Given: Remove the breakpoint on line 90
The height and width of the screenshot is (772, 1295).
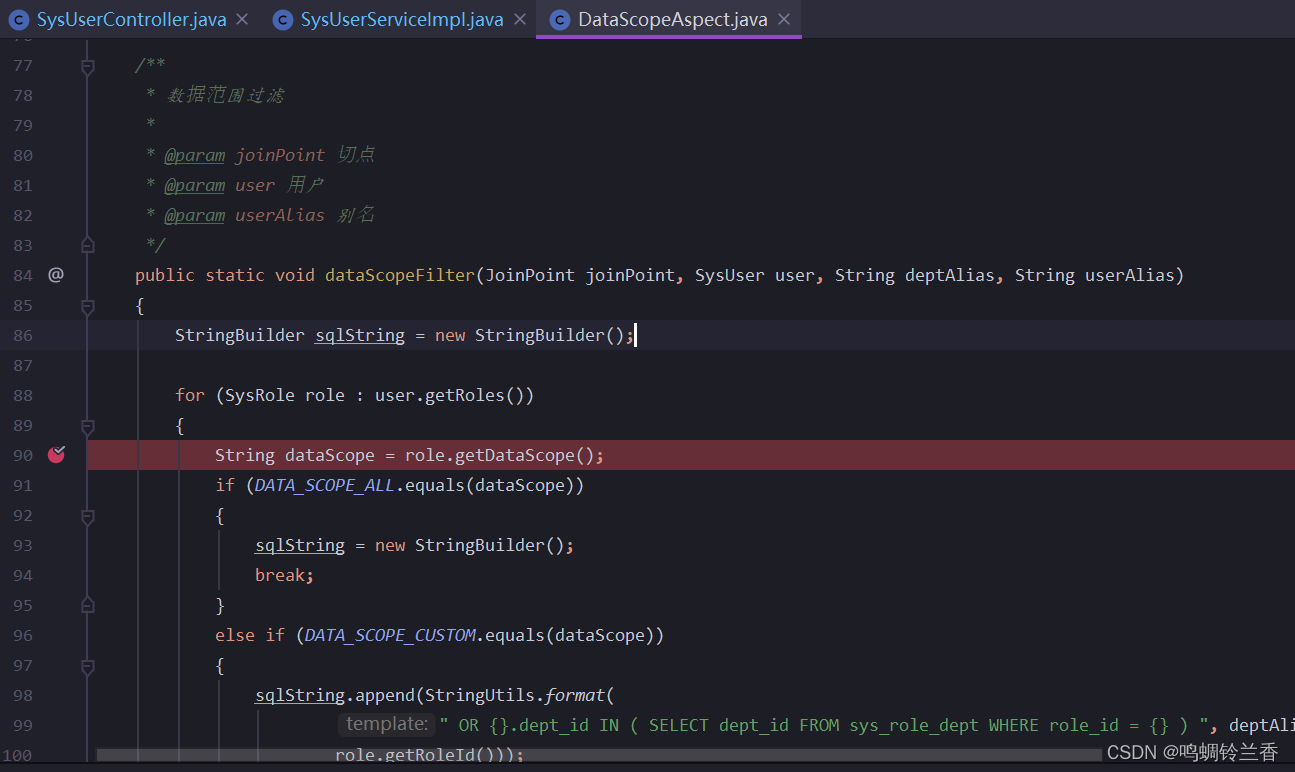Looking at the screenshot, I should click(x=56, y=455).
